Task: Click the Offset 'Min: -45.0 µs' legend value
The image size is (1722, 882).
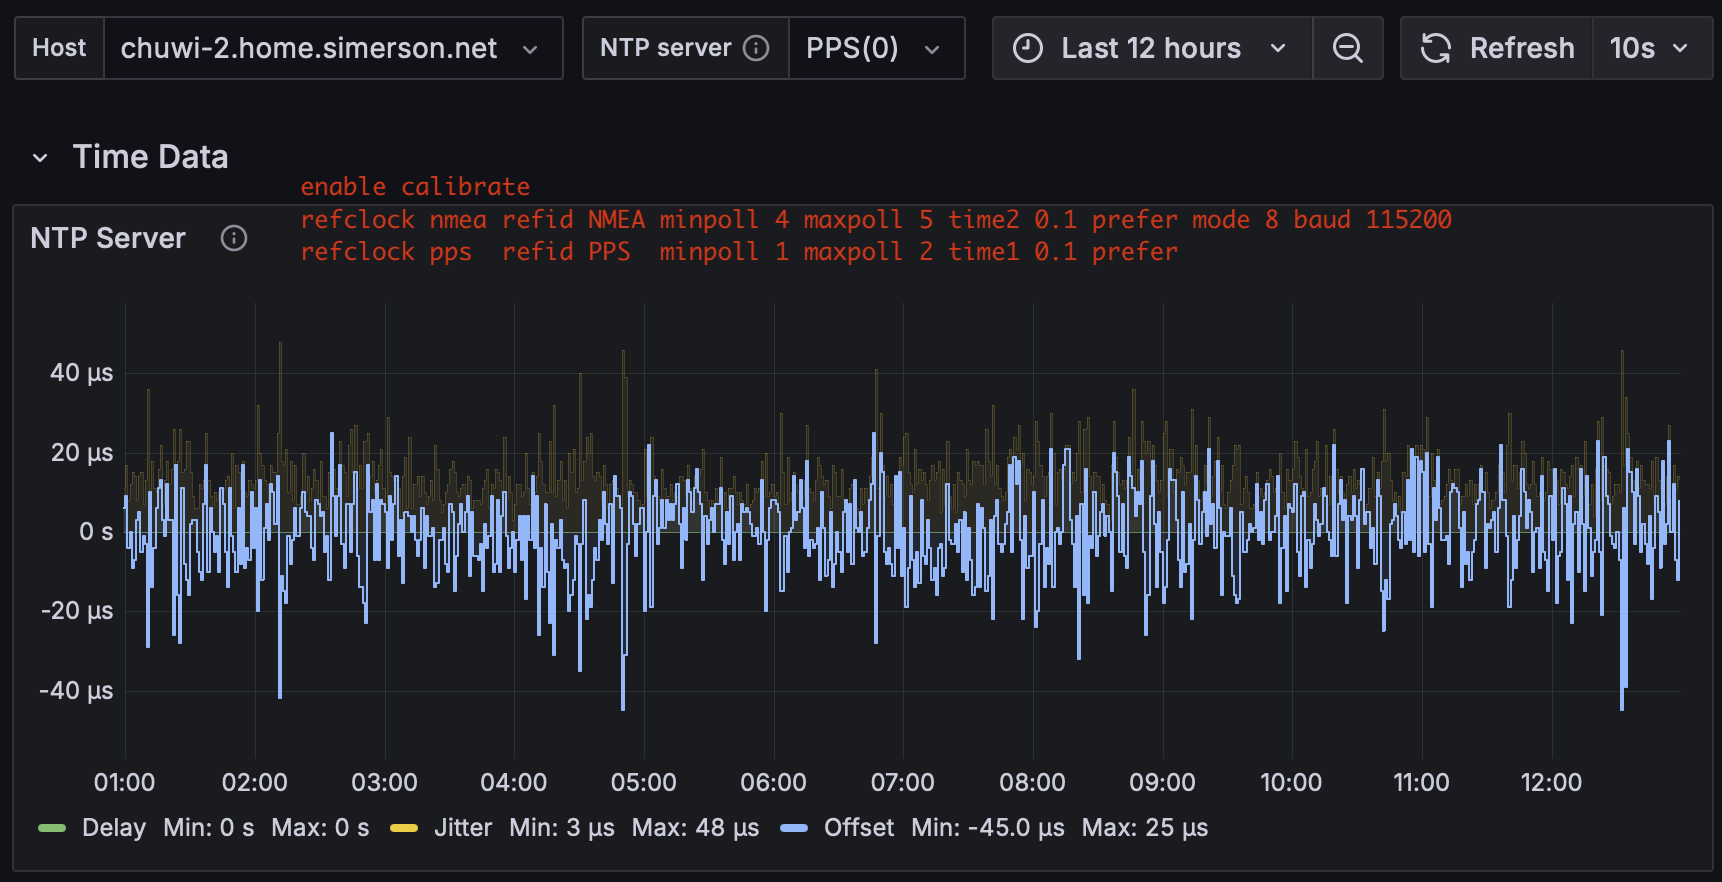Action: (988, 828)
